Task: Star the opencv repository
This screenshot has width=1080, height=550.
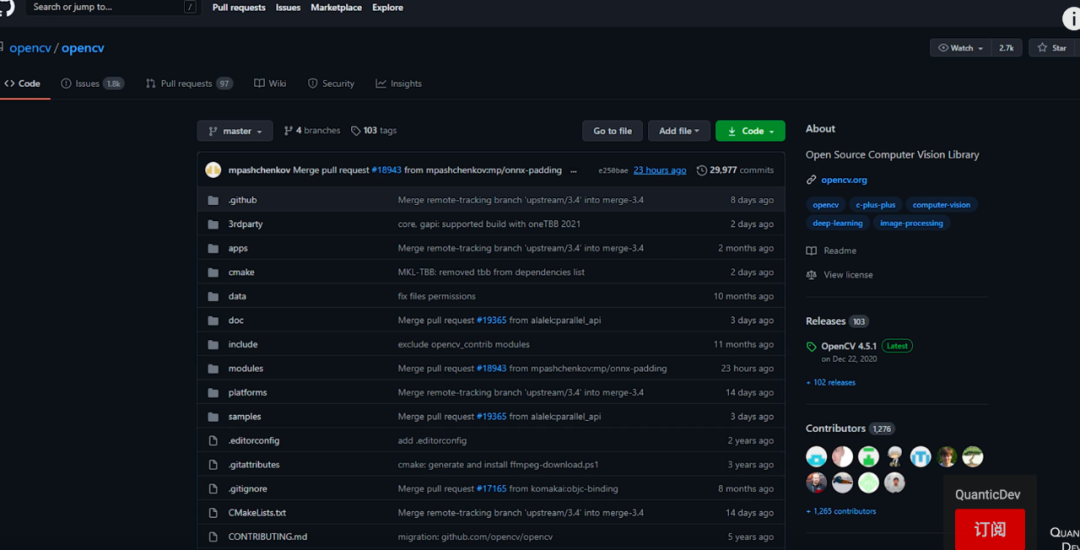Action: (x=1054, y=48)
